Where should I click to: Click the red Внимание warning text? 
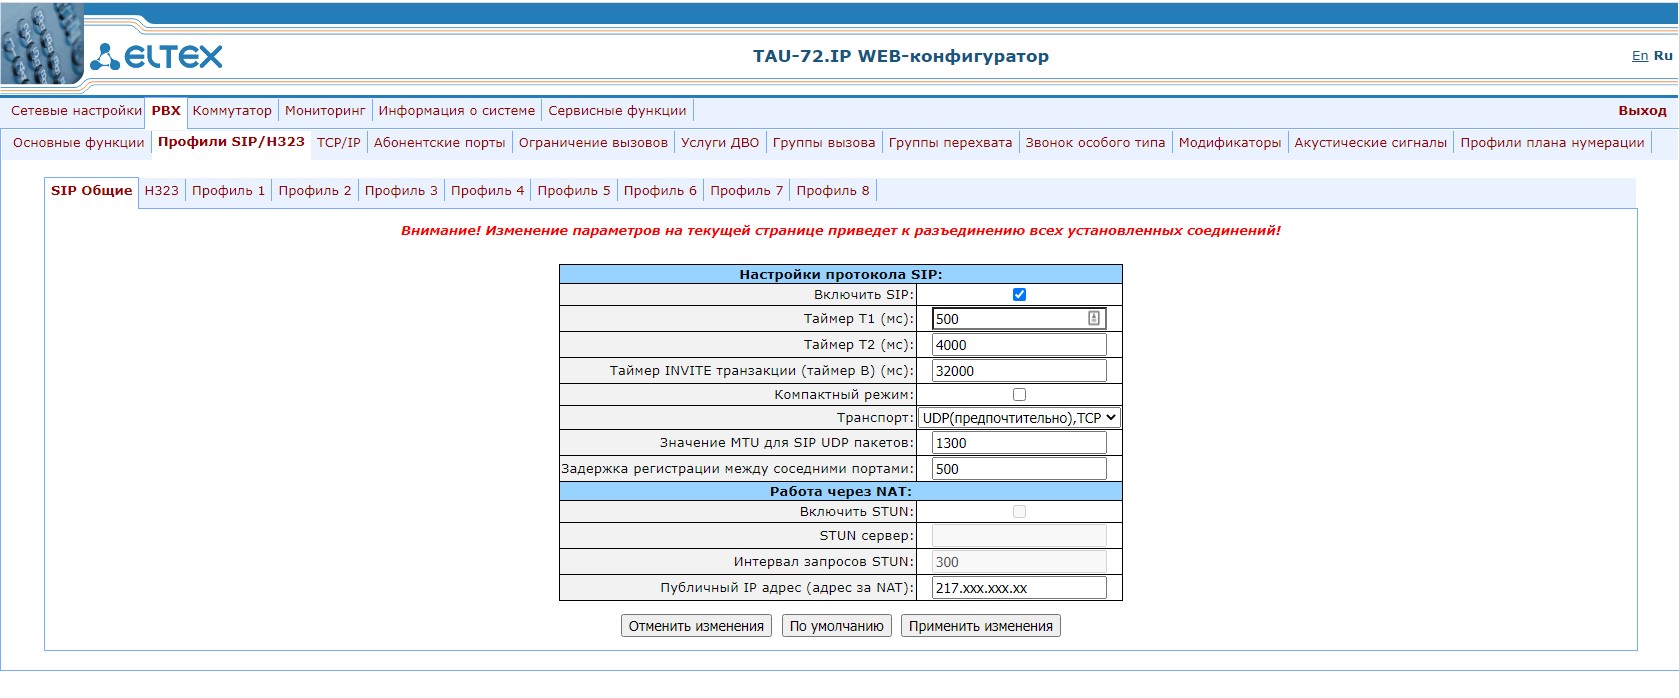[x=841, y=231]
